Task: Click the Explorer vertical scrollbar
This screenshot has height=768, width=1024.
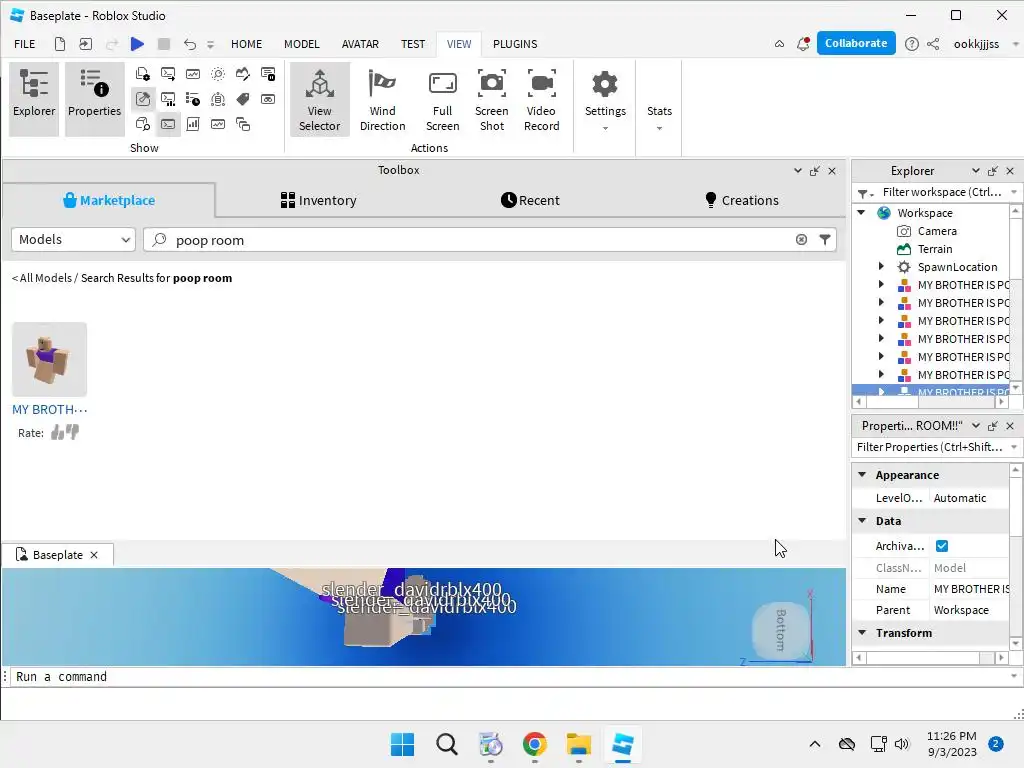Action: pyautogui.click(x=1015, y=299)
